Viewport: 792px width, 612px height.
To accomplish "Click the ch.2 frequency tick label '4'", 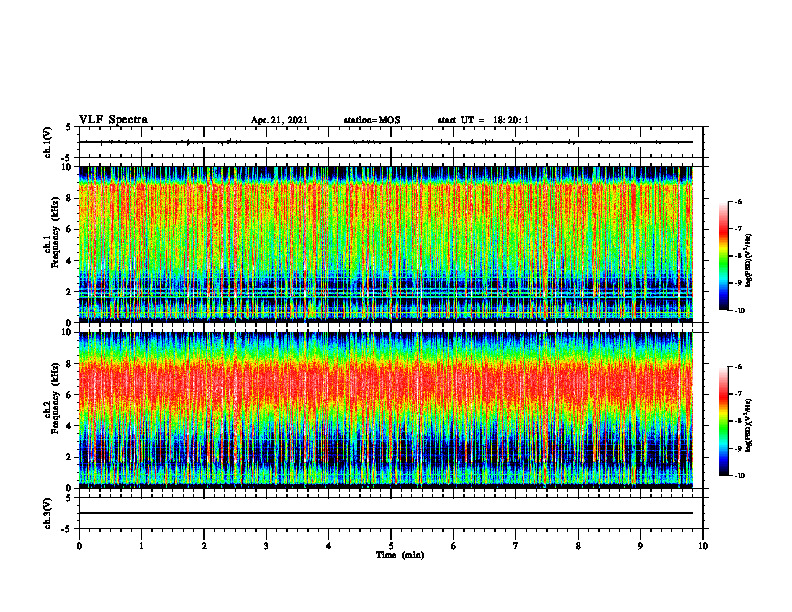I will coord(70,426).
